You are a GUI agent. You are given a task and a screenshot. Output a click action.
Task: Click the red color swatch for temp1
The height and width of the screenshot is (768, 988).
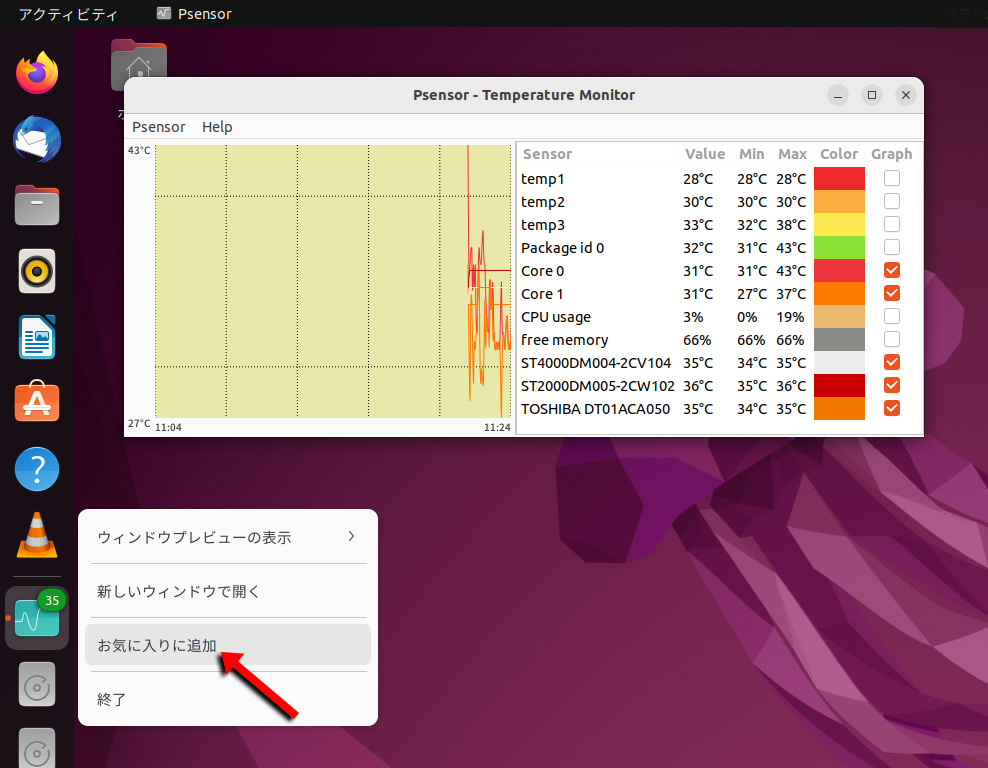click(839, 178)
